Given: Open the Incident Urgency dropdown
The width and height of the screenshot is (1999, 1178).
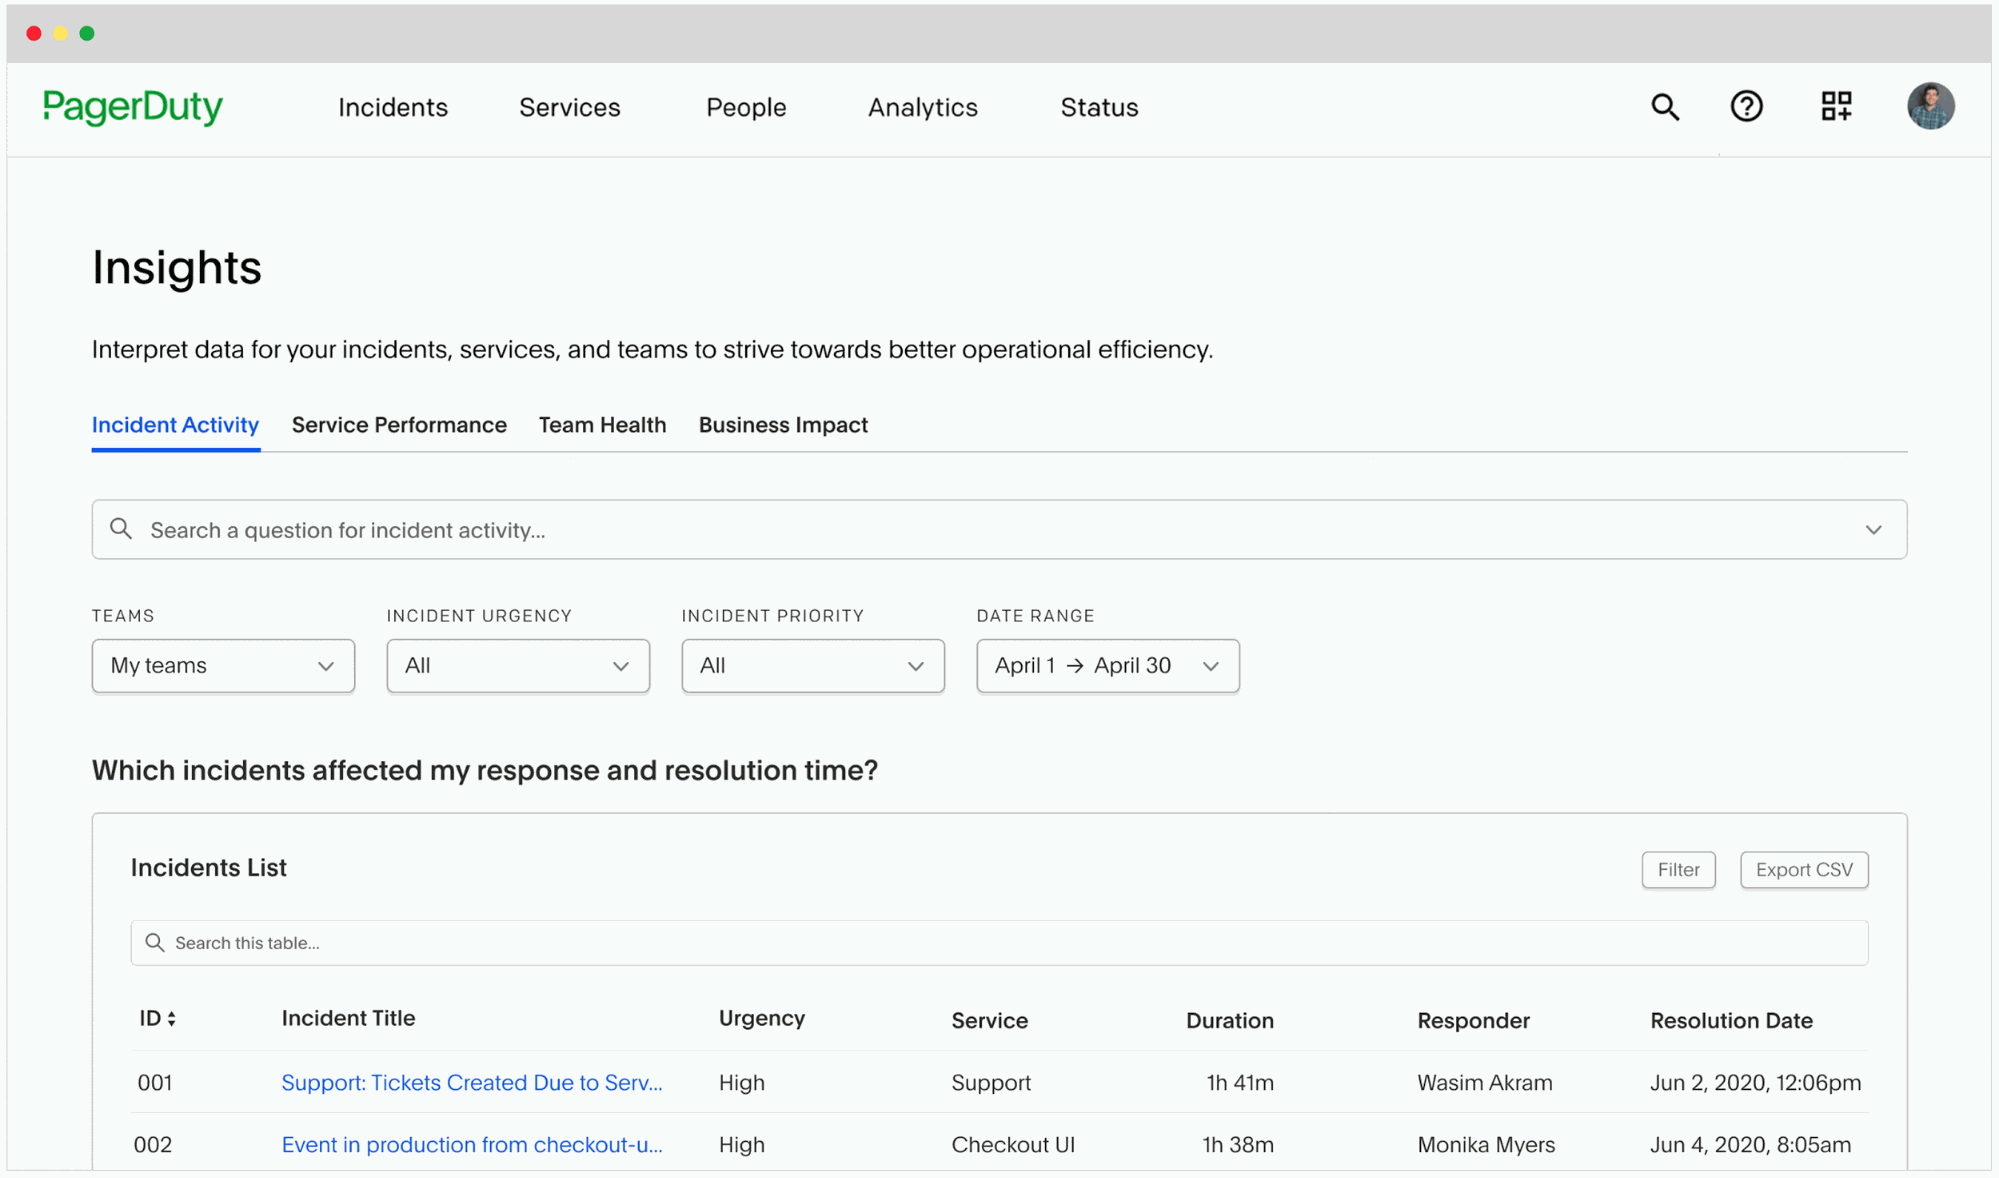Looking at the screenshot, I should [518, 666].
